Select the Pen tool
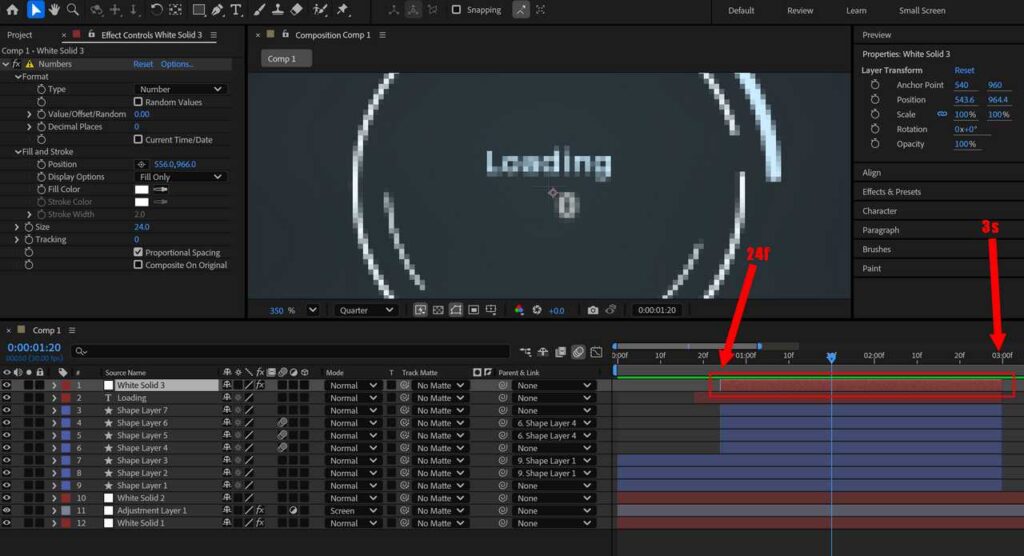Screen dimensions: 1024x556 pos(217,10)
